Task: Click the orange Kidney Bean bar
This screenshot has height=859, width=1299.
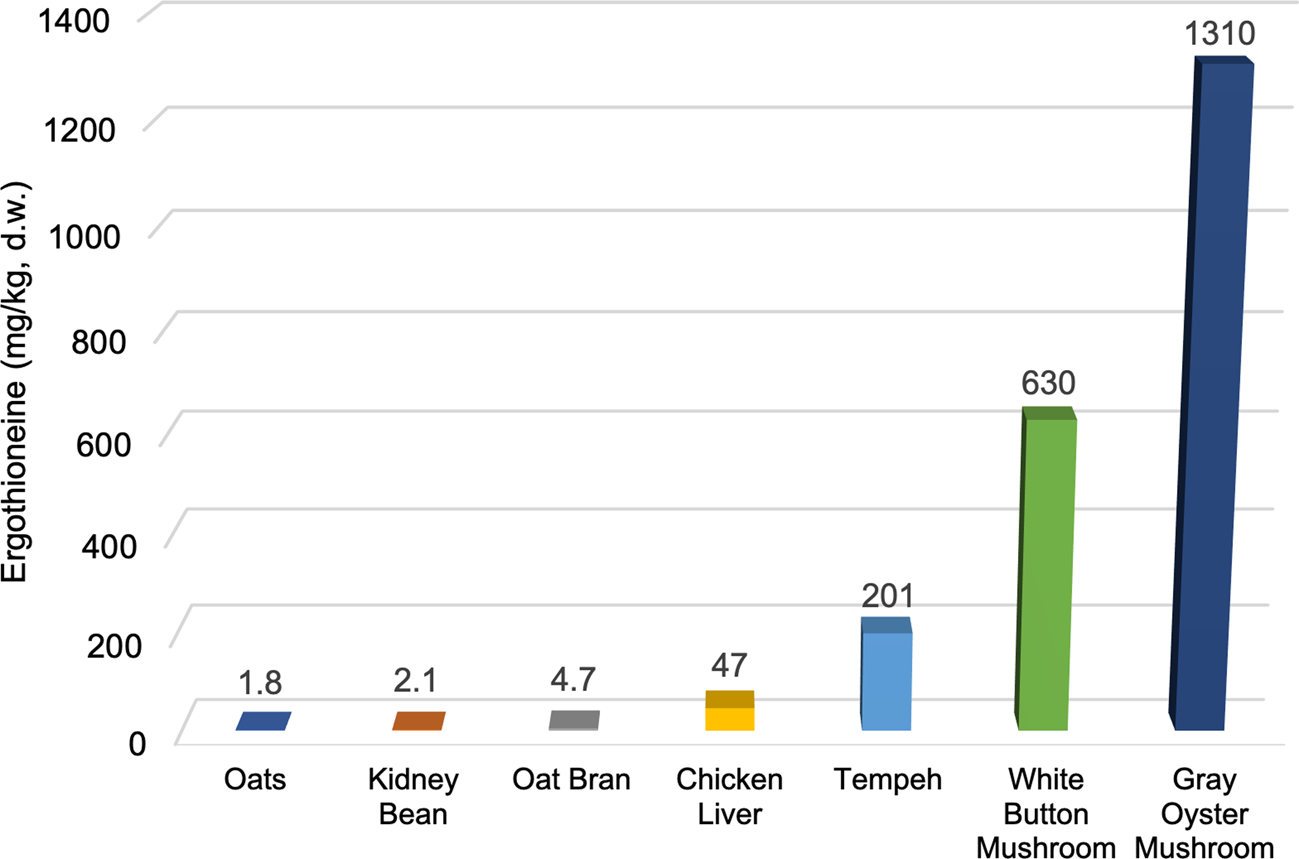Action: [418, 721]
